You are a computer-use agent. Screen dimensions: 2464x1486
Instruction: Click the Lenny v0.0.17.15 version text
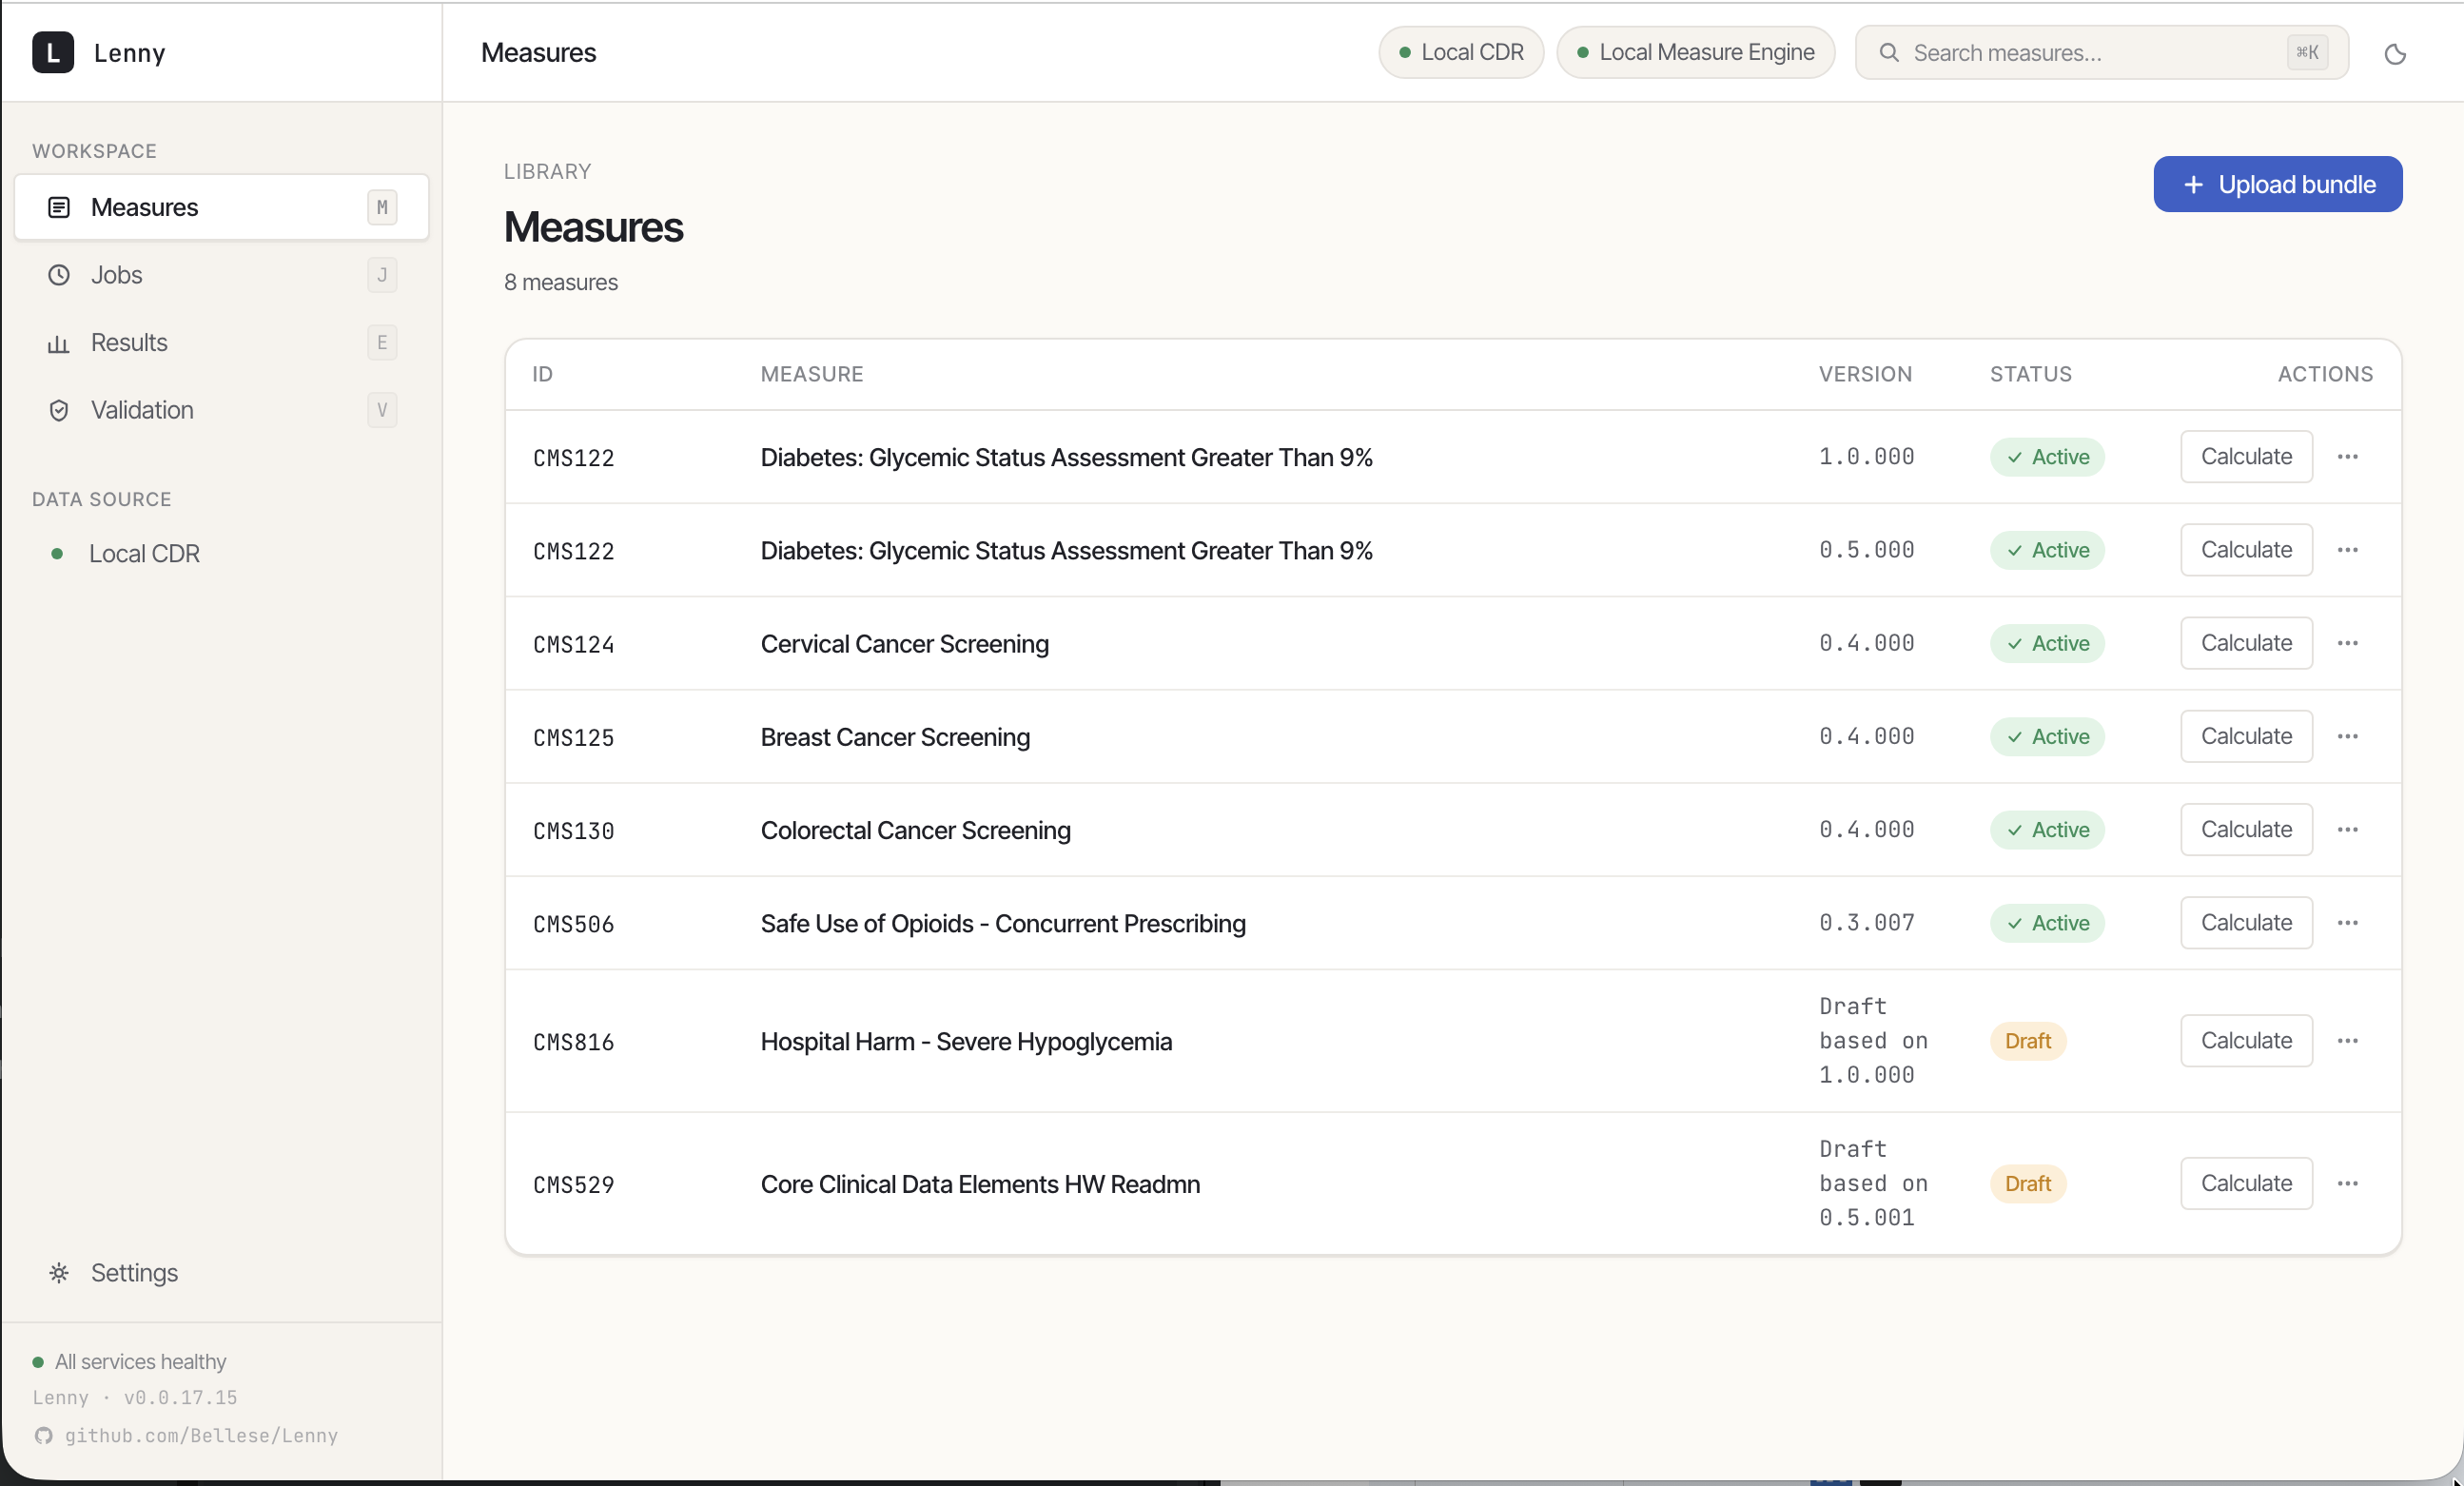point(135,1398)
